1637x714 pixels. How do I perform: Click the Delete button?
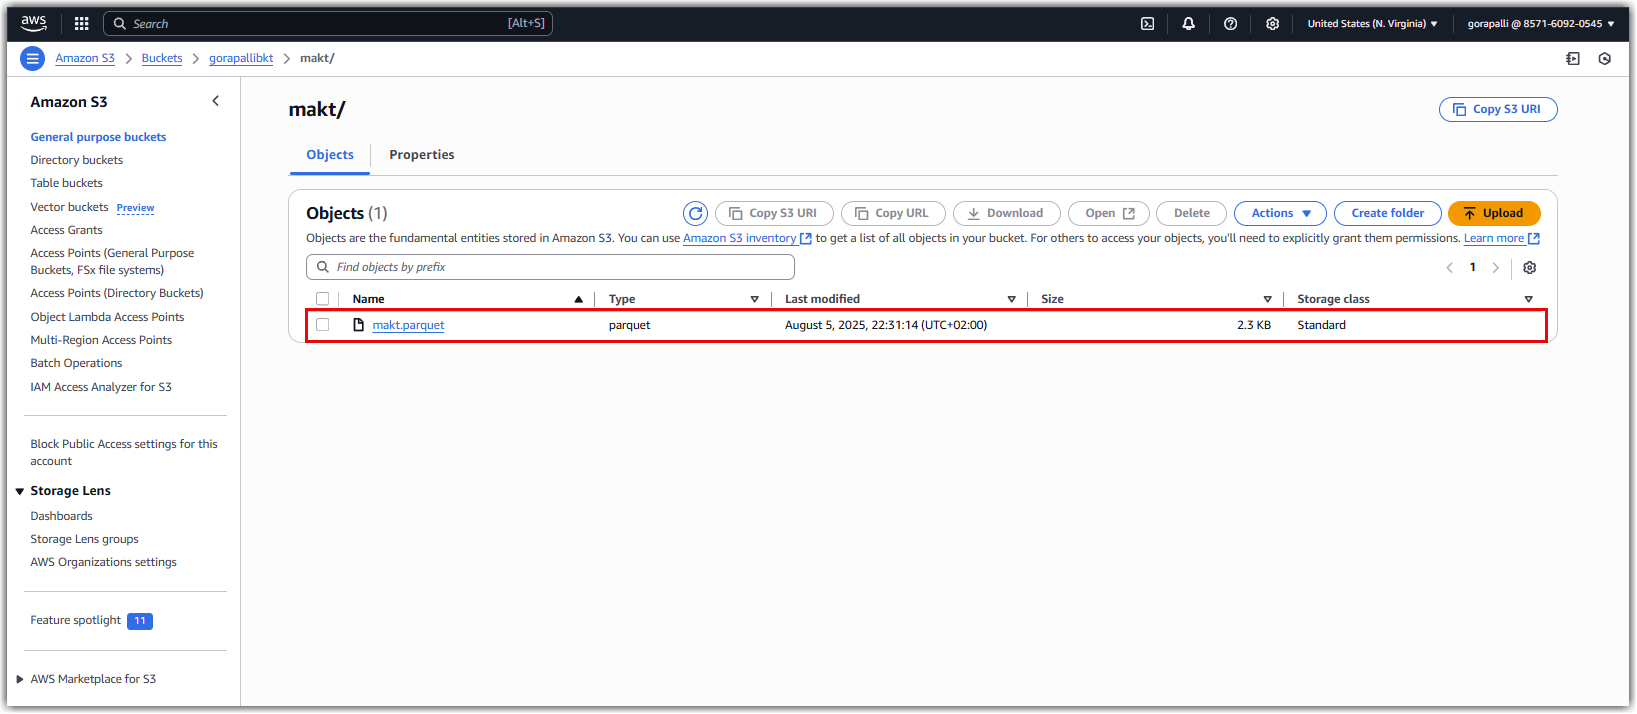1191,213
